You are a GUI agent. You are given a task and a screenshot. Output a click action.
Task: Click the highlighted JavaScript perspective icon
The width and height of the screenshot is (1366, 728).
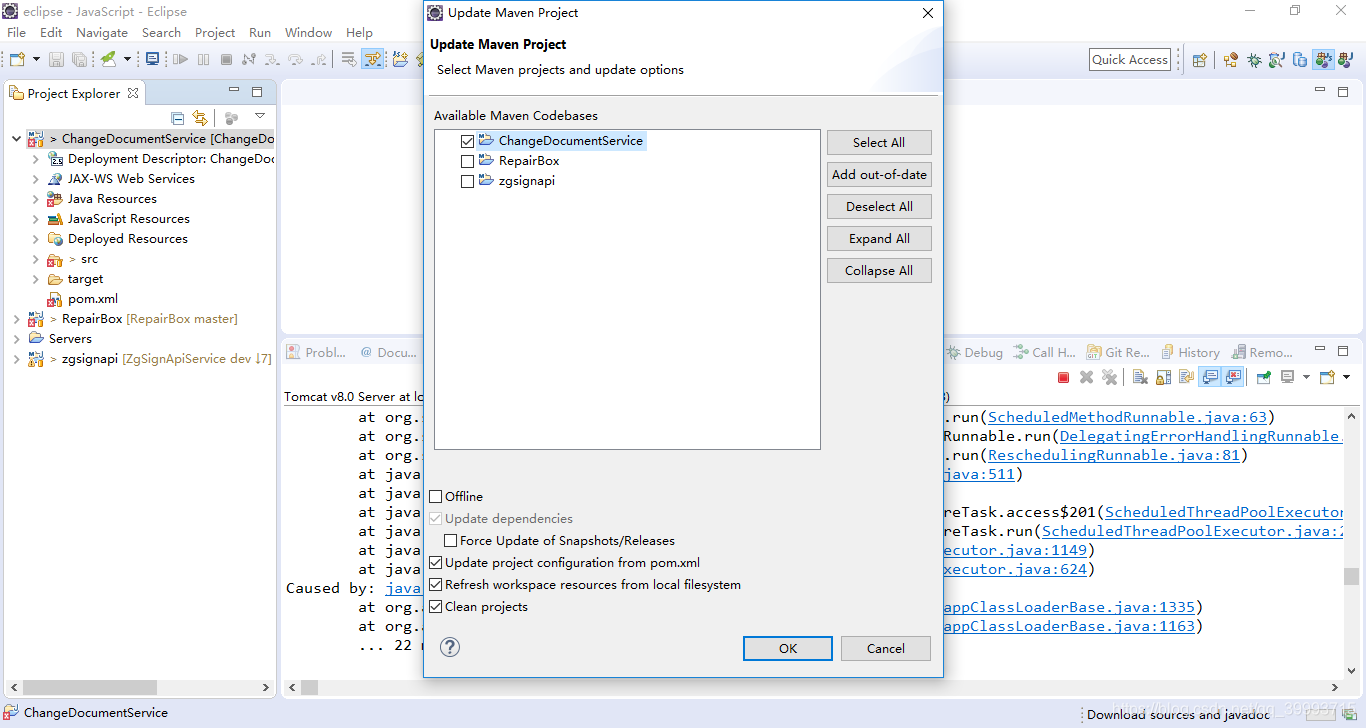[1324, 60]
